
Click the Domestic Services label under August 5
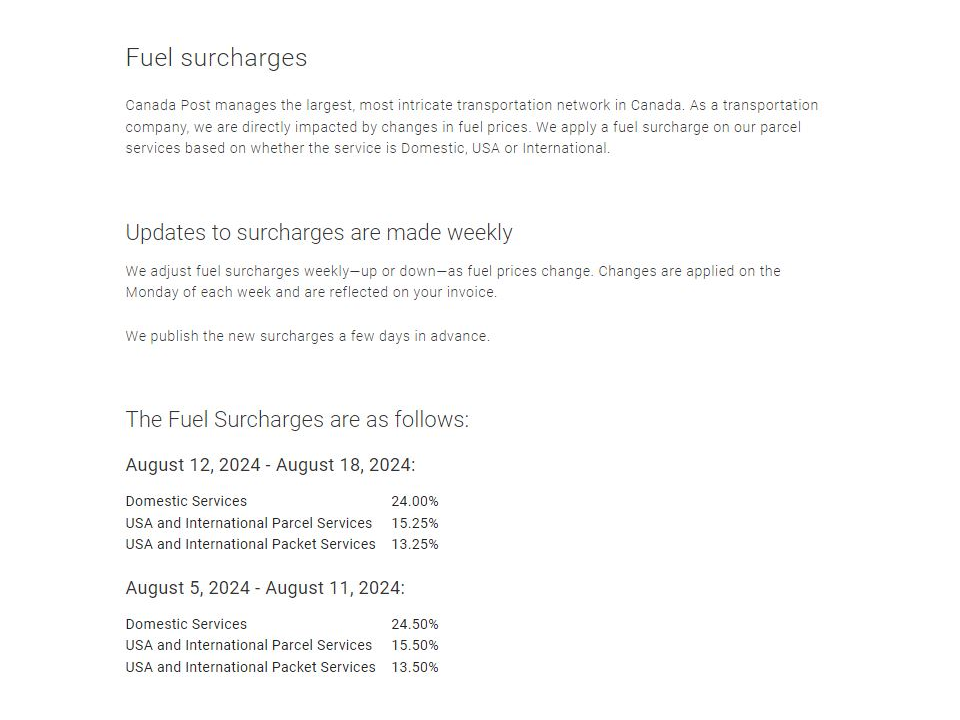click(x=186, y=624)
